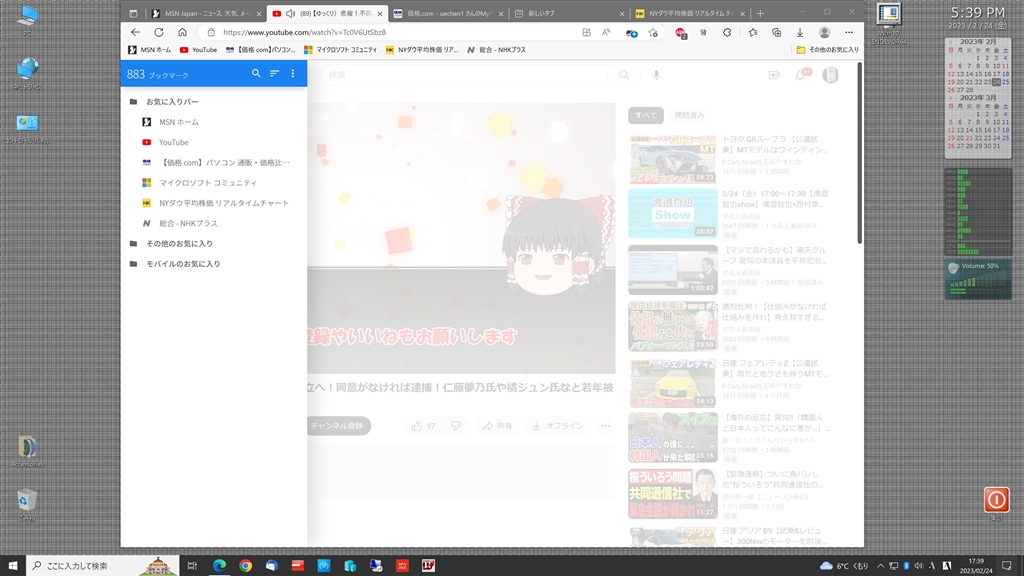
Task: Switch to the 新しいタブ tab
Action: point(569,13)
